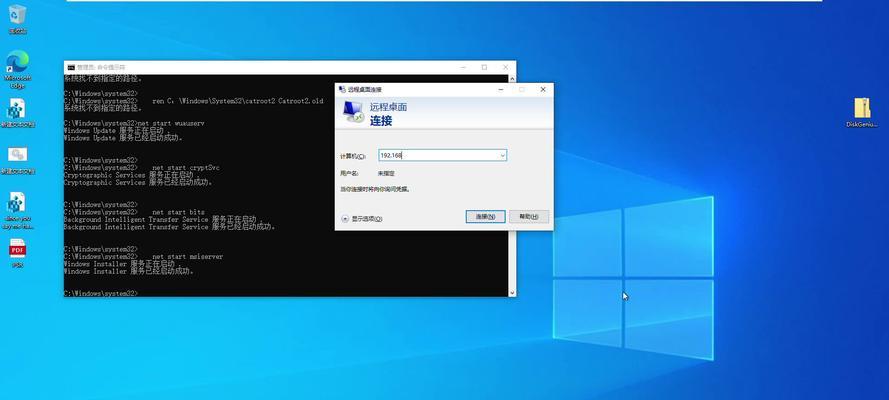Minimize the Command Prompt window

[464, 67]
